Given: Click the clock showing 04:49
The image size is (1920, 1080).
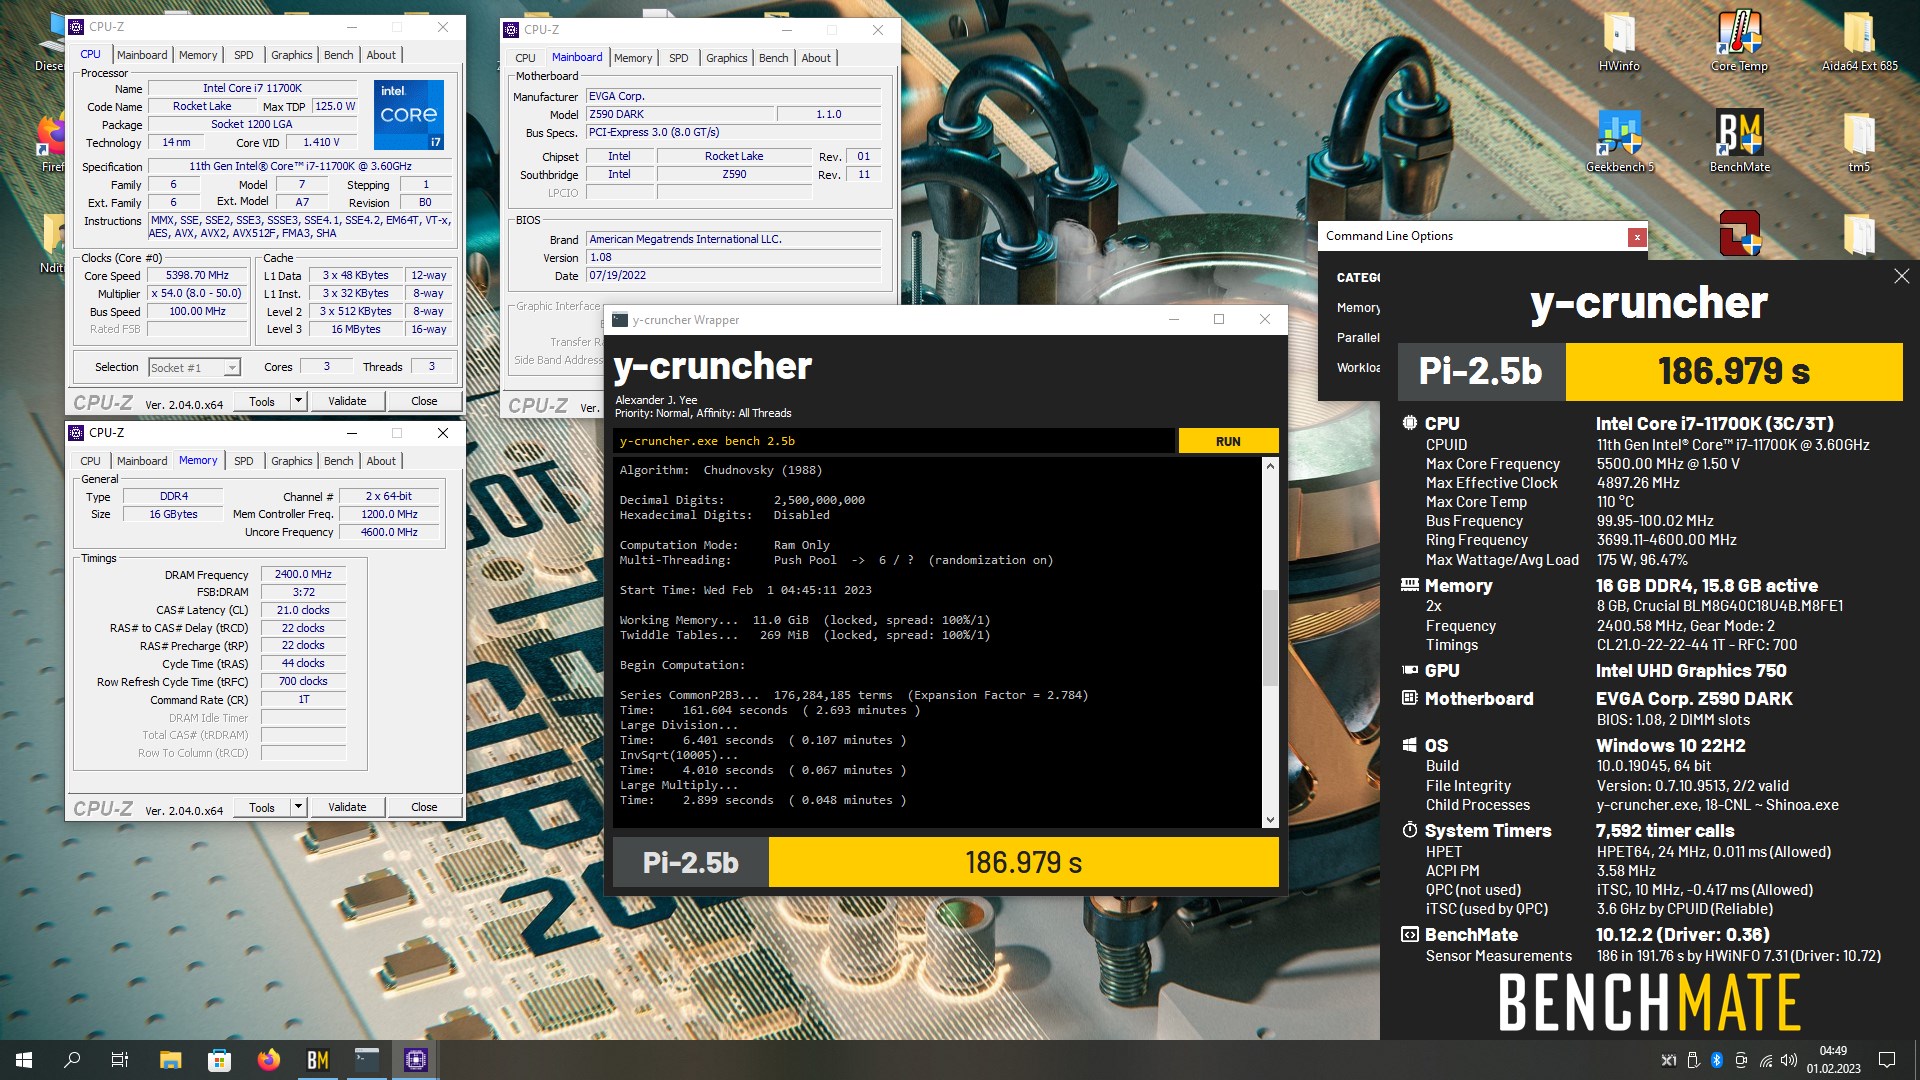Looking at the screenshot, I should [x=1833, y=1051].
